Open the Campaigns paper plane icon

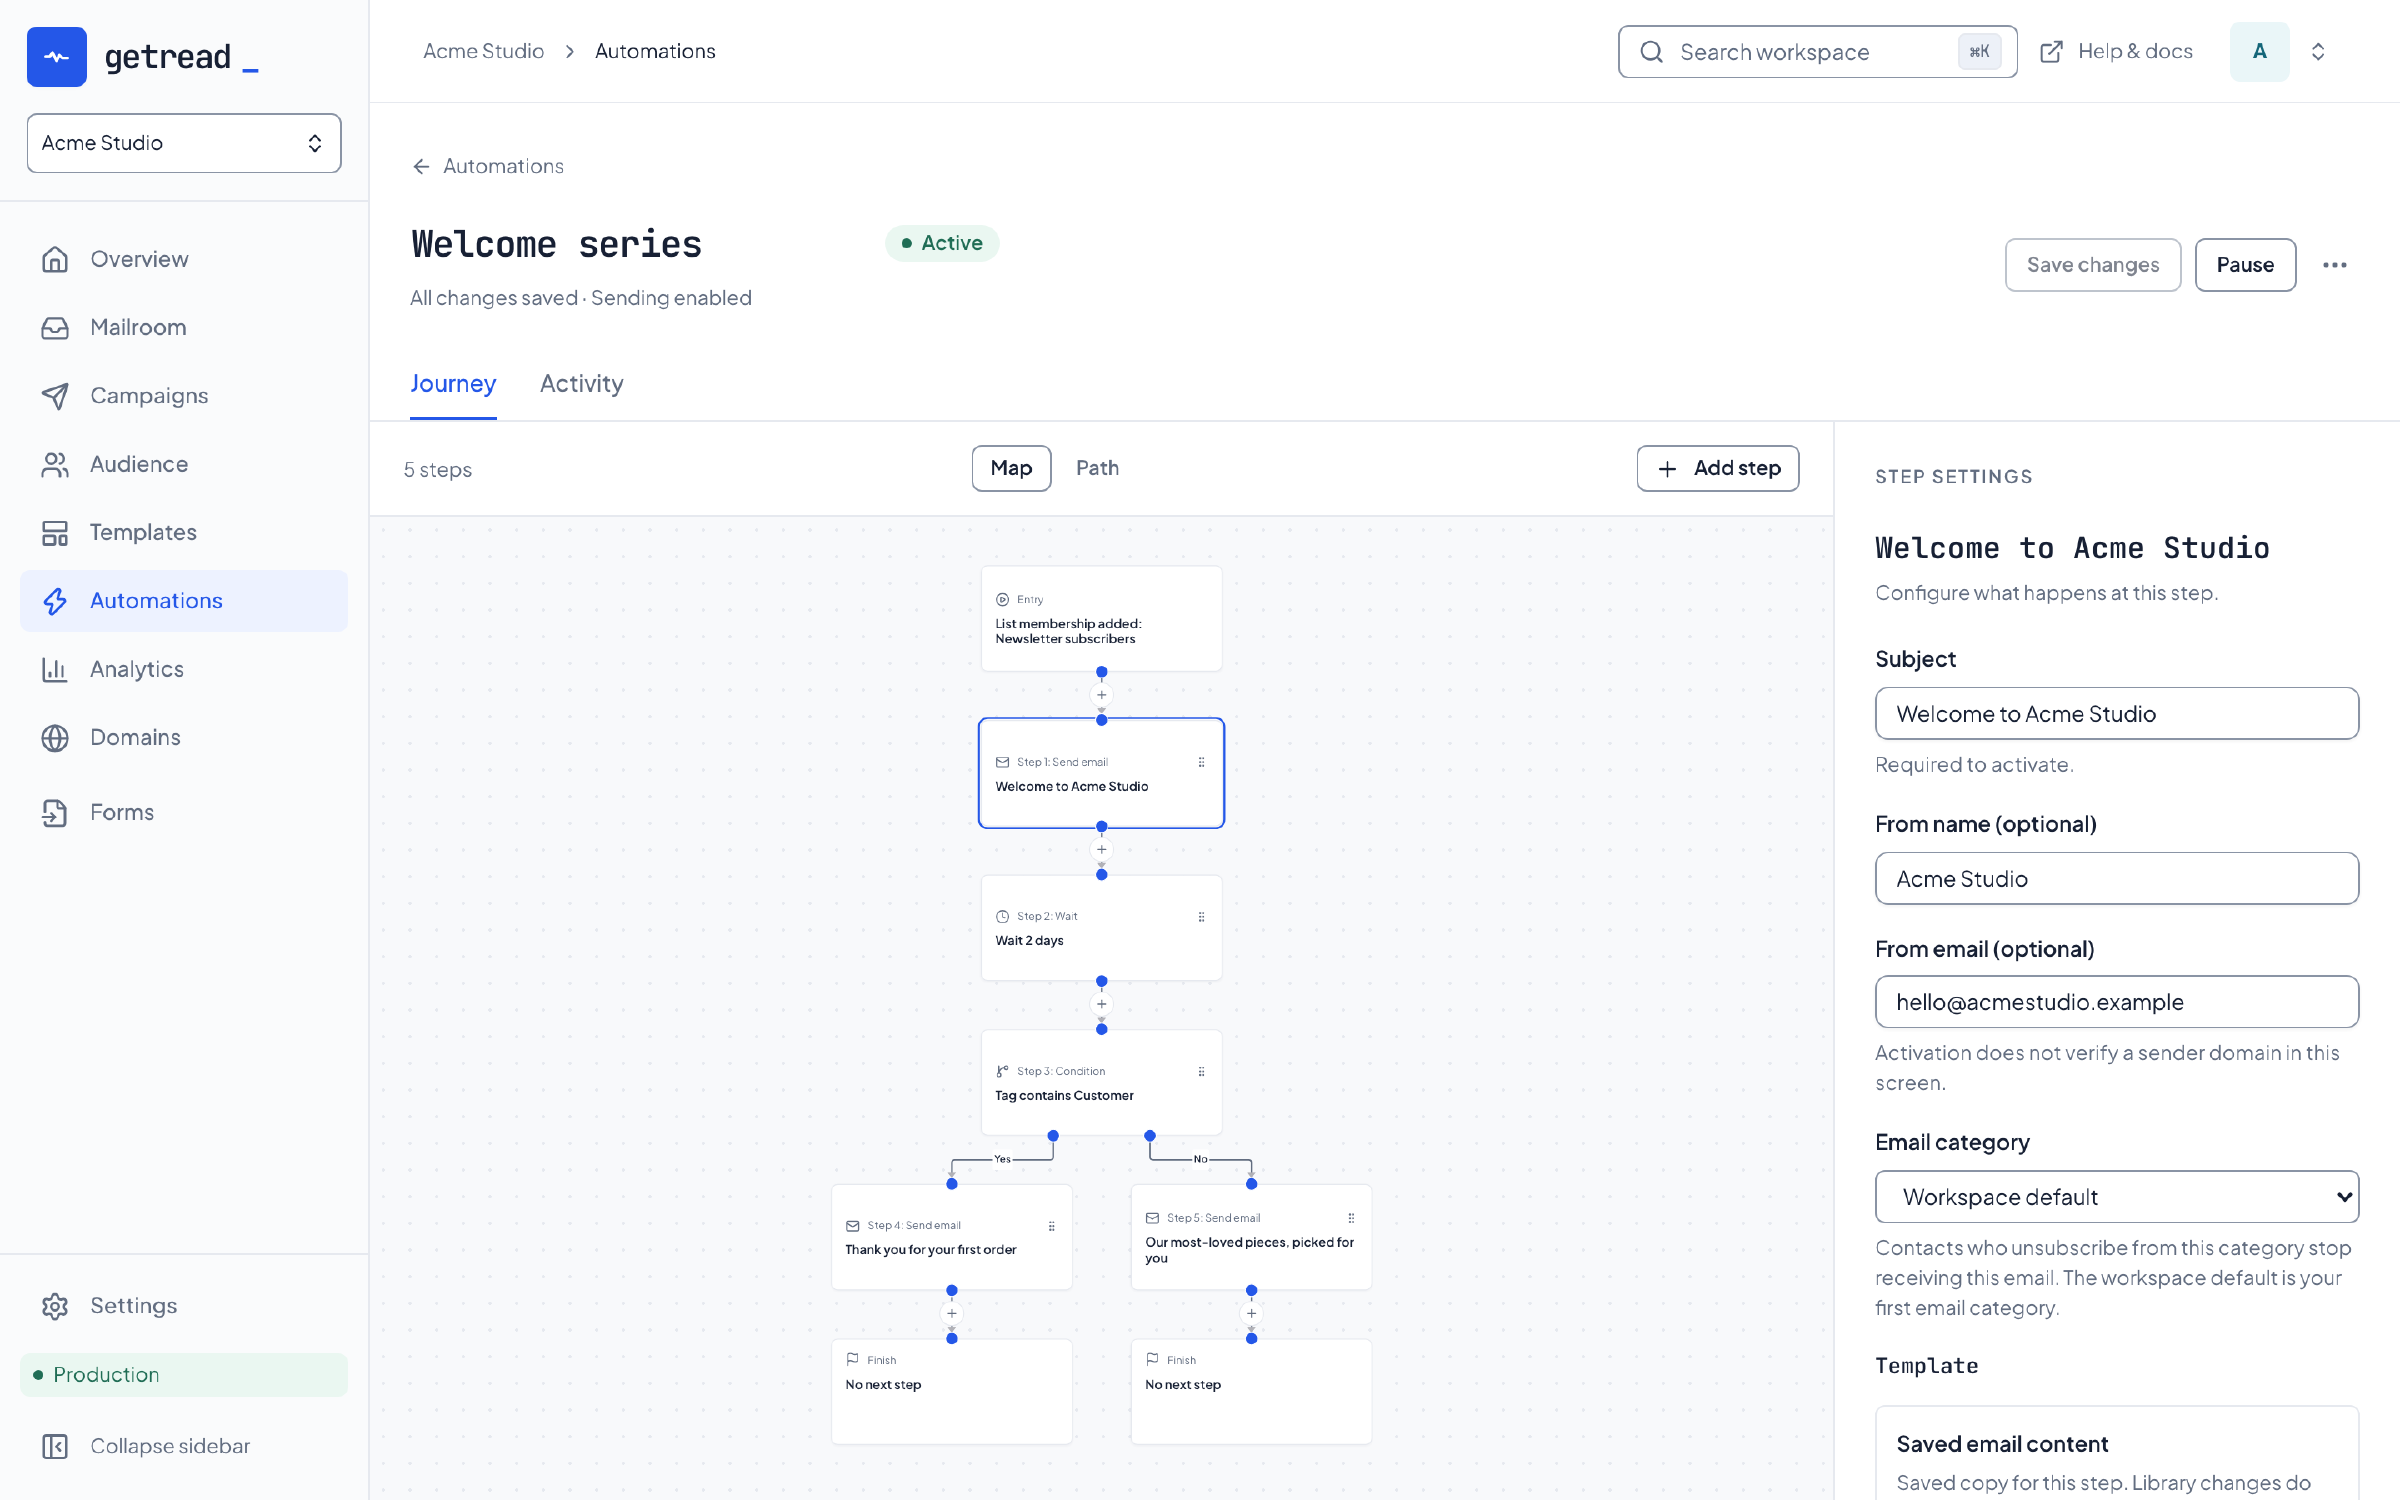[55, 396]
